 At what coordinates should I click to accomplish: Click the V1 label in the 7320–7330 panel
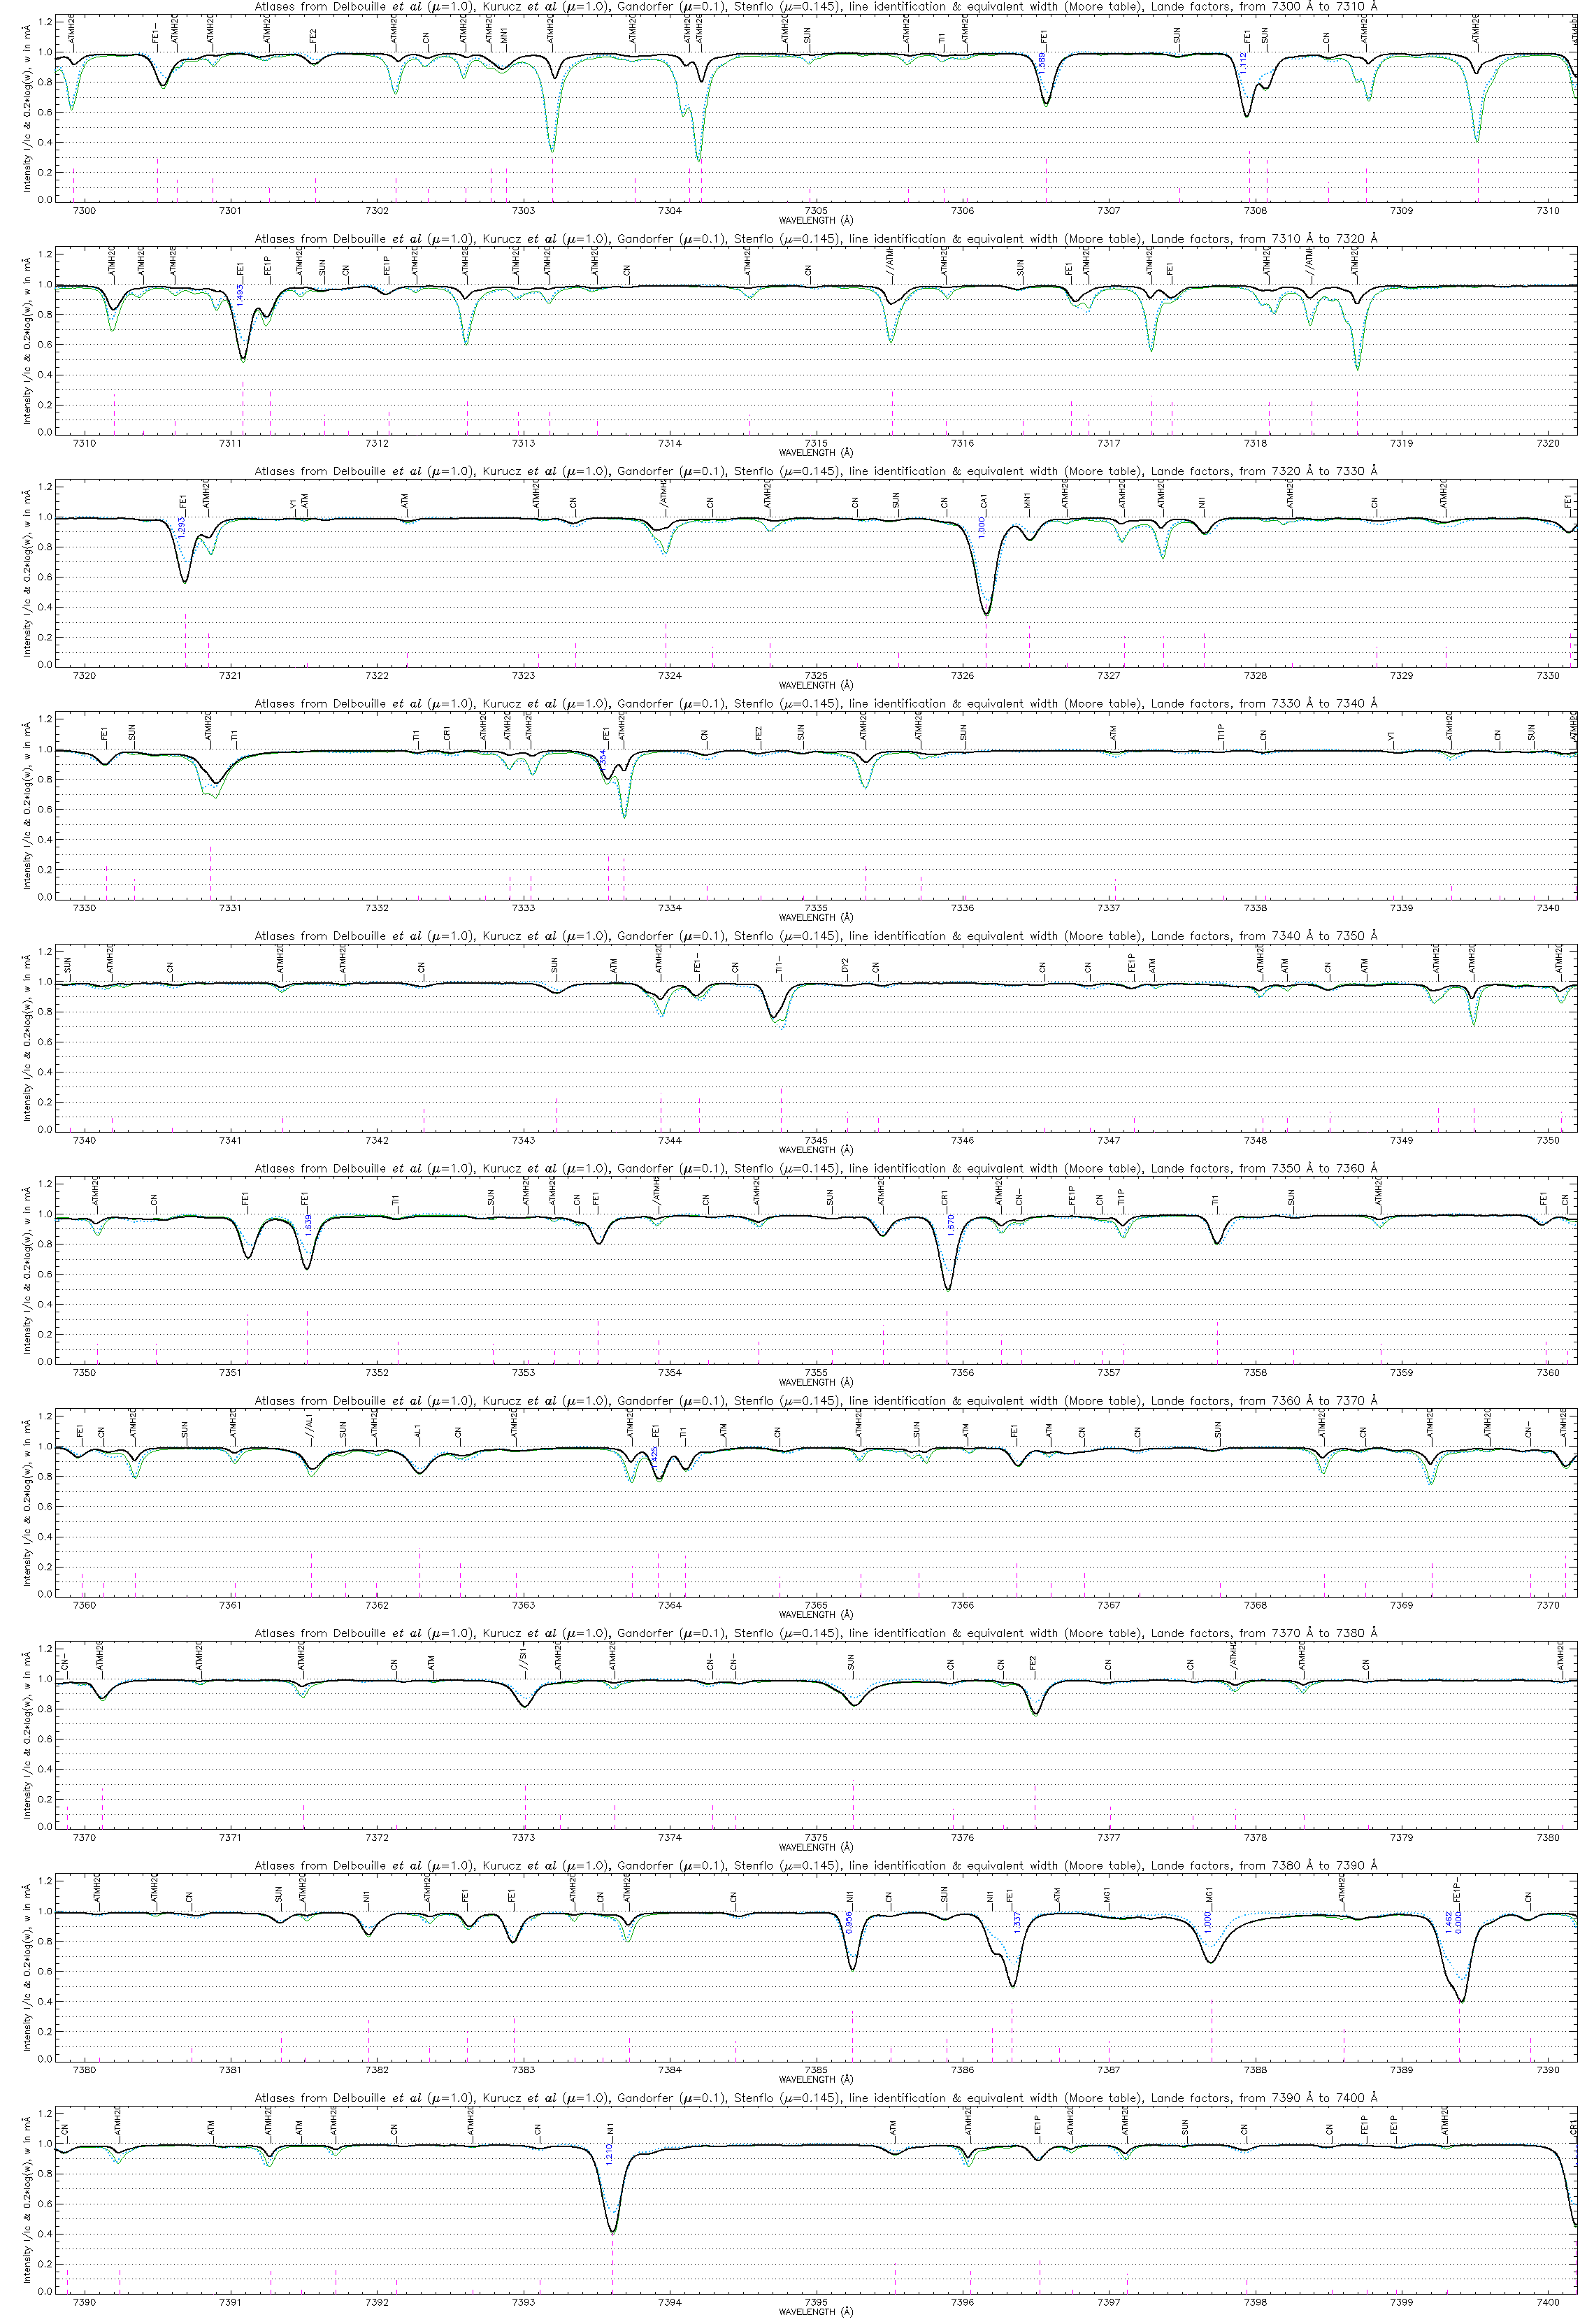click(x=293, y=504)
